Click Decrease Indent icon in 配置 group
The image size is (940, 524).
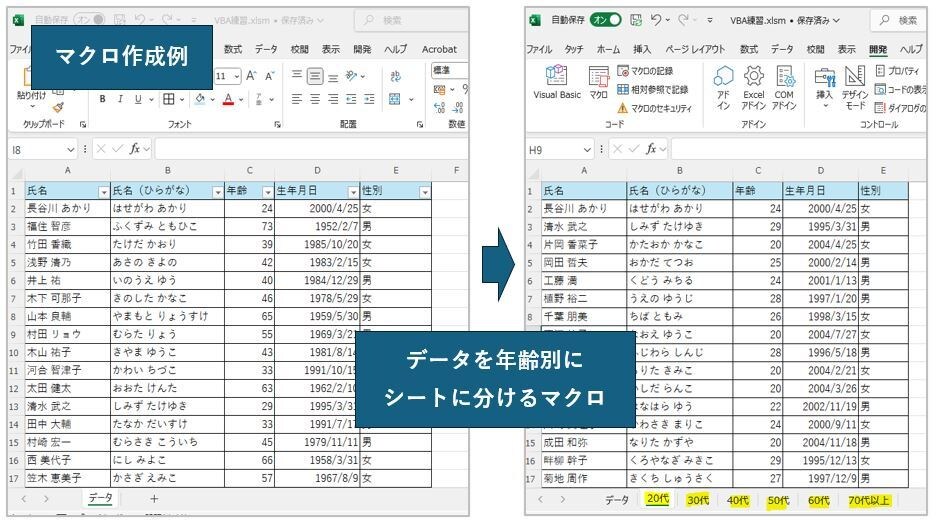(x=351, y=99)
